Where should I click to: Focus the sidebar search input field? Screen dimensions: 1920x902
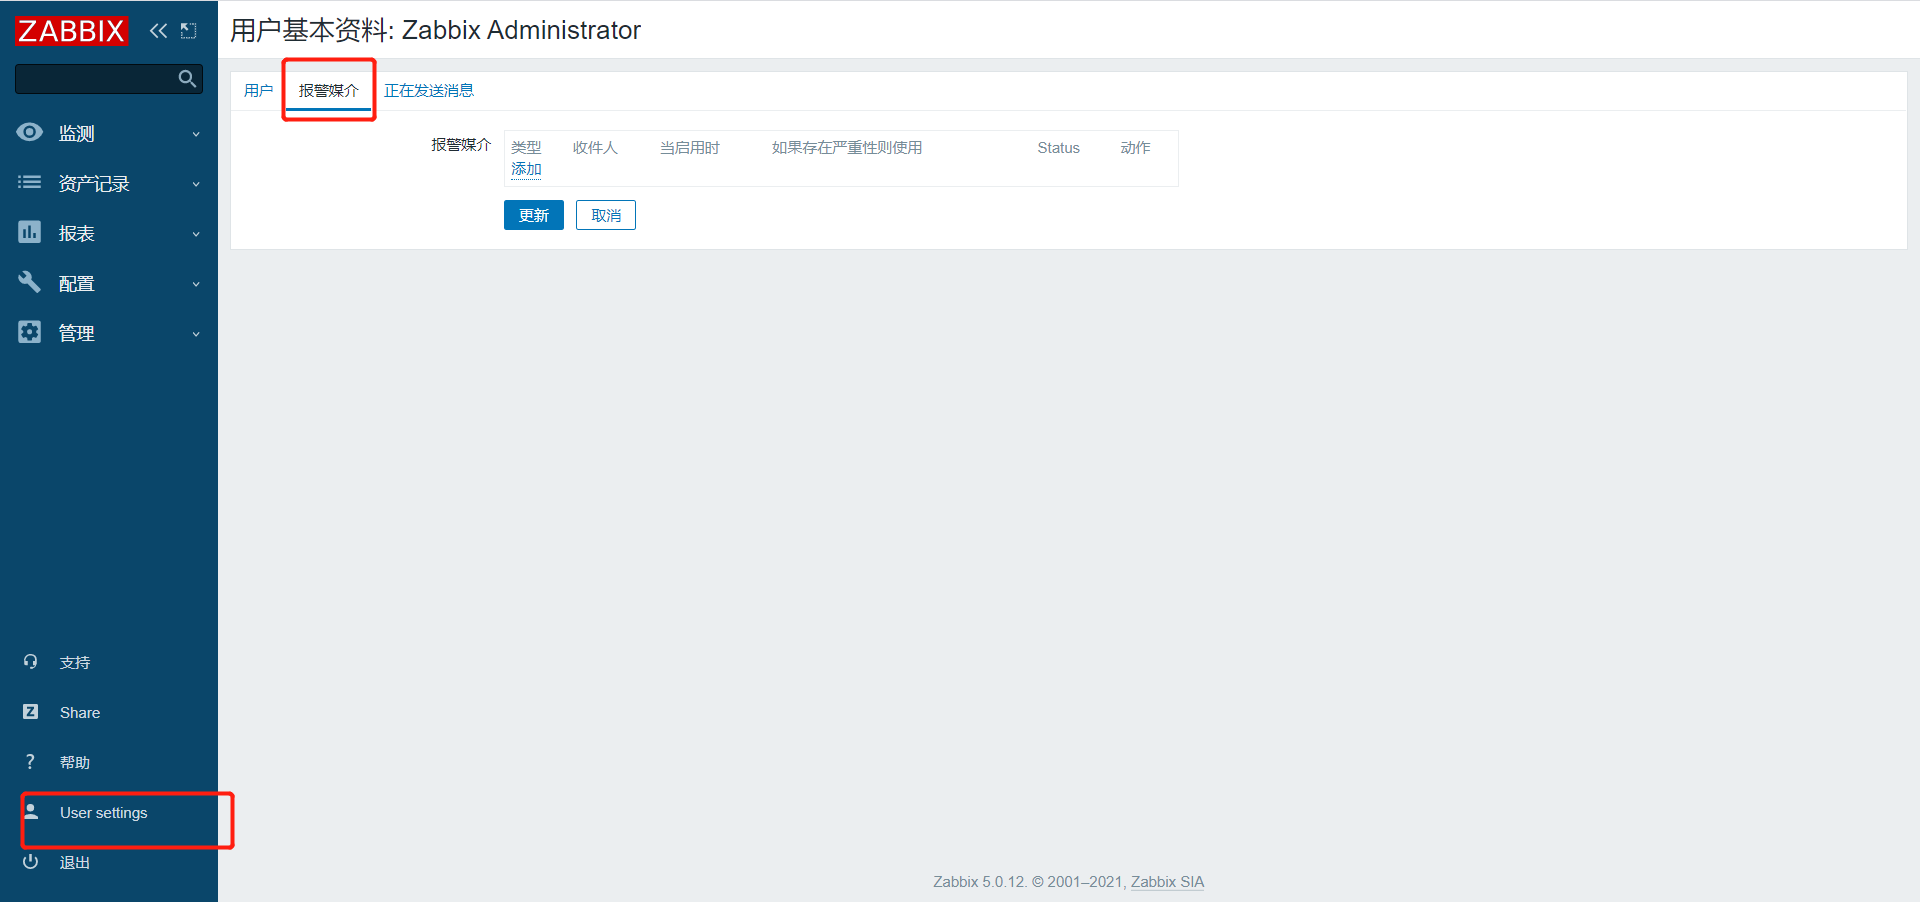pos(96,78)
